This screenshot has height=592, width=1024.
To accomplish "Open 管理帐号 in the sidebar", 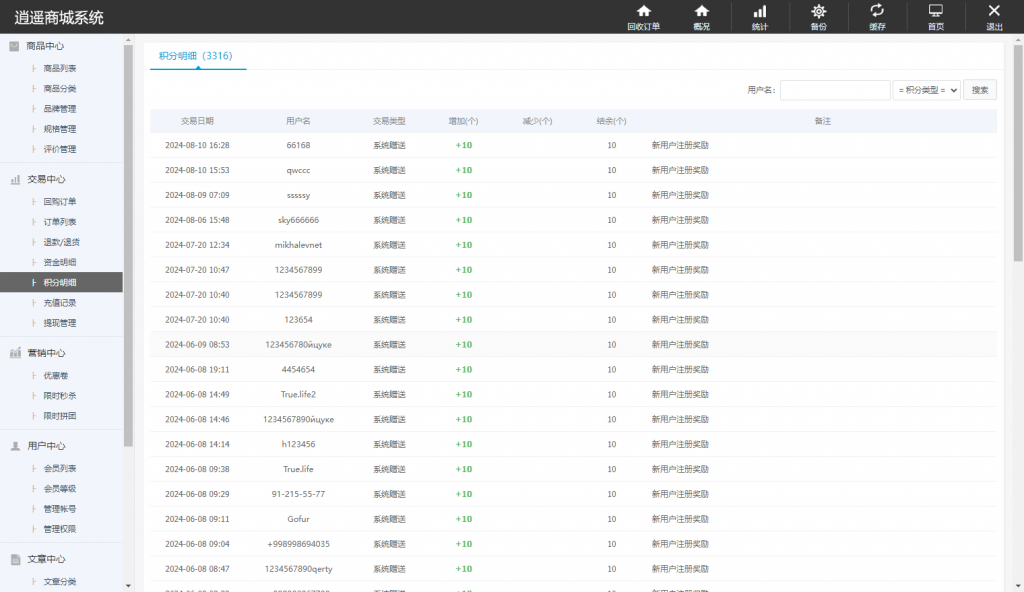I will [x=60, y=508].
